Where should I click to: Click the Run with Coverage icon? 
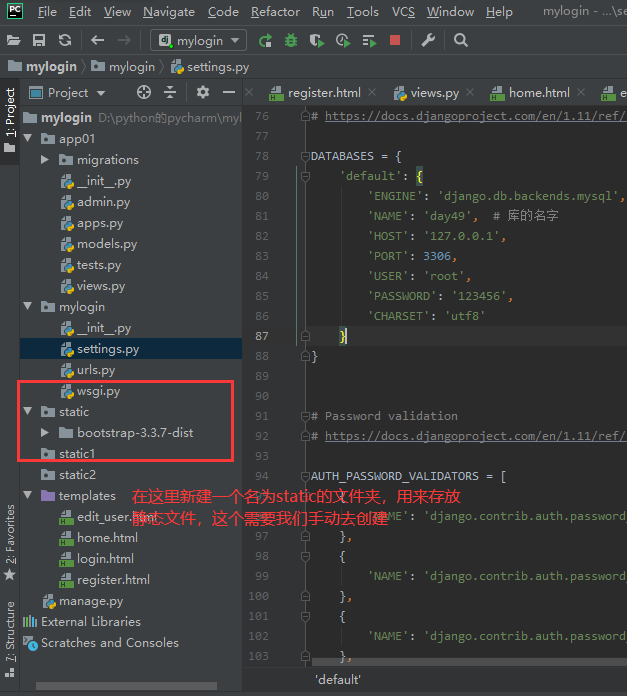click(317, 41)
